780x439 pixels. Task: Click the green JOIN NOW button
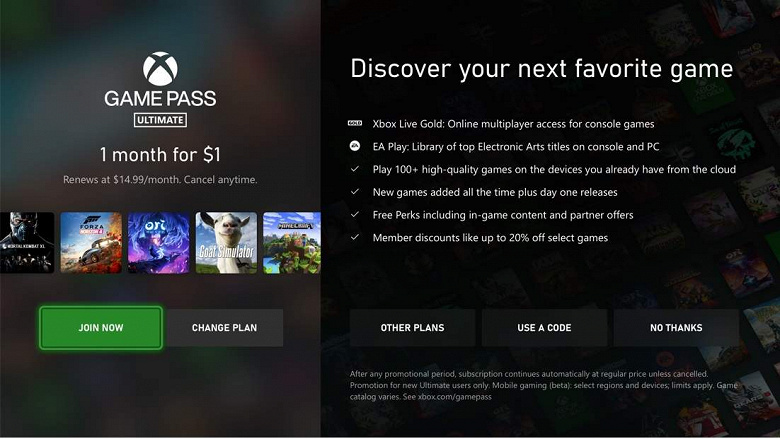pos(101,328)
